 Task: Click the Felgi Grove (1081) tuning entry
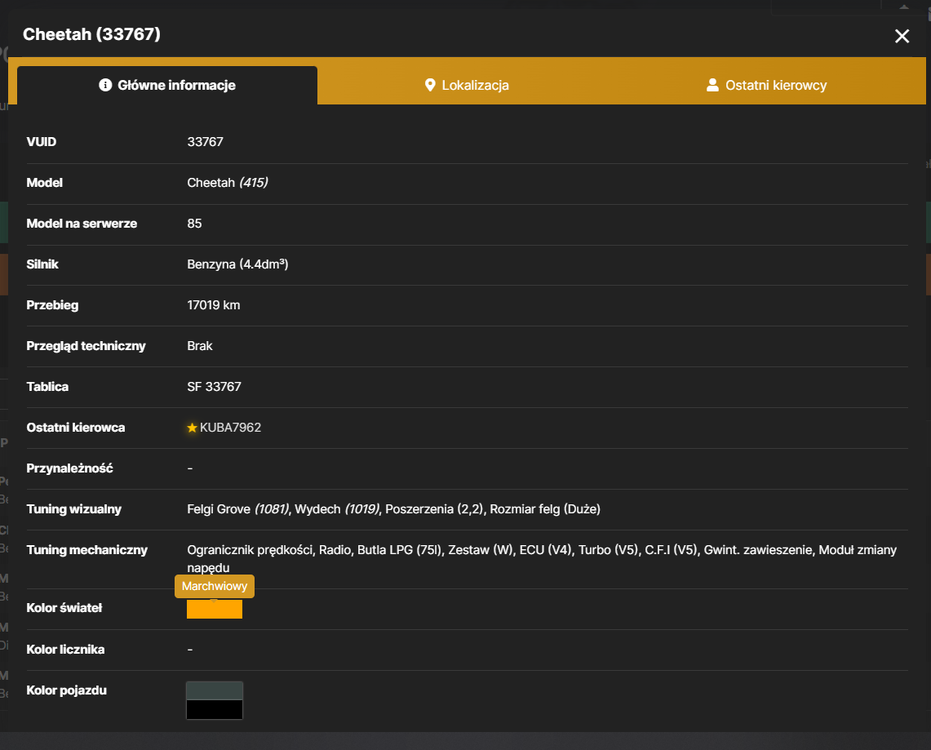(238, 509)
